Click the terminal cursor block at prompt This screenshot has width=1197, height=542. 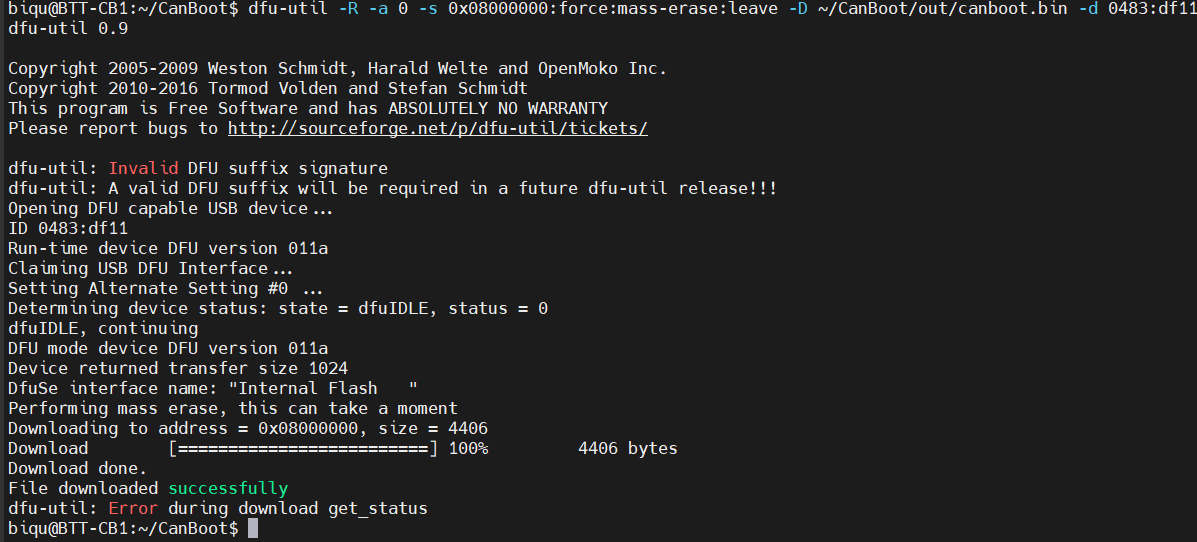(x=253, y=528)
